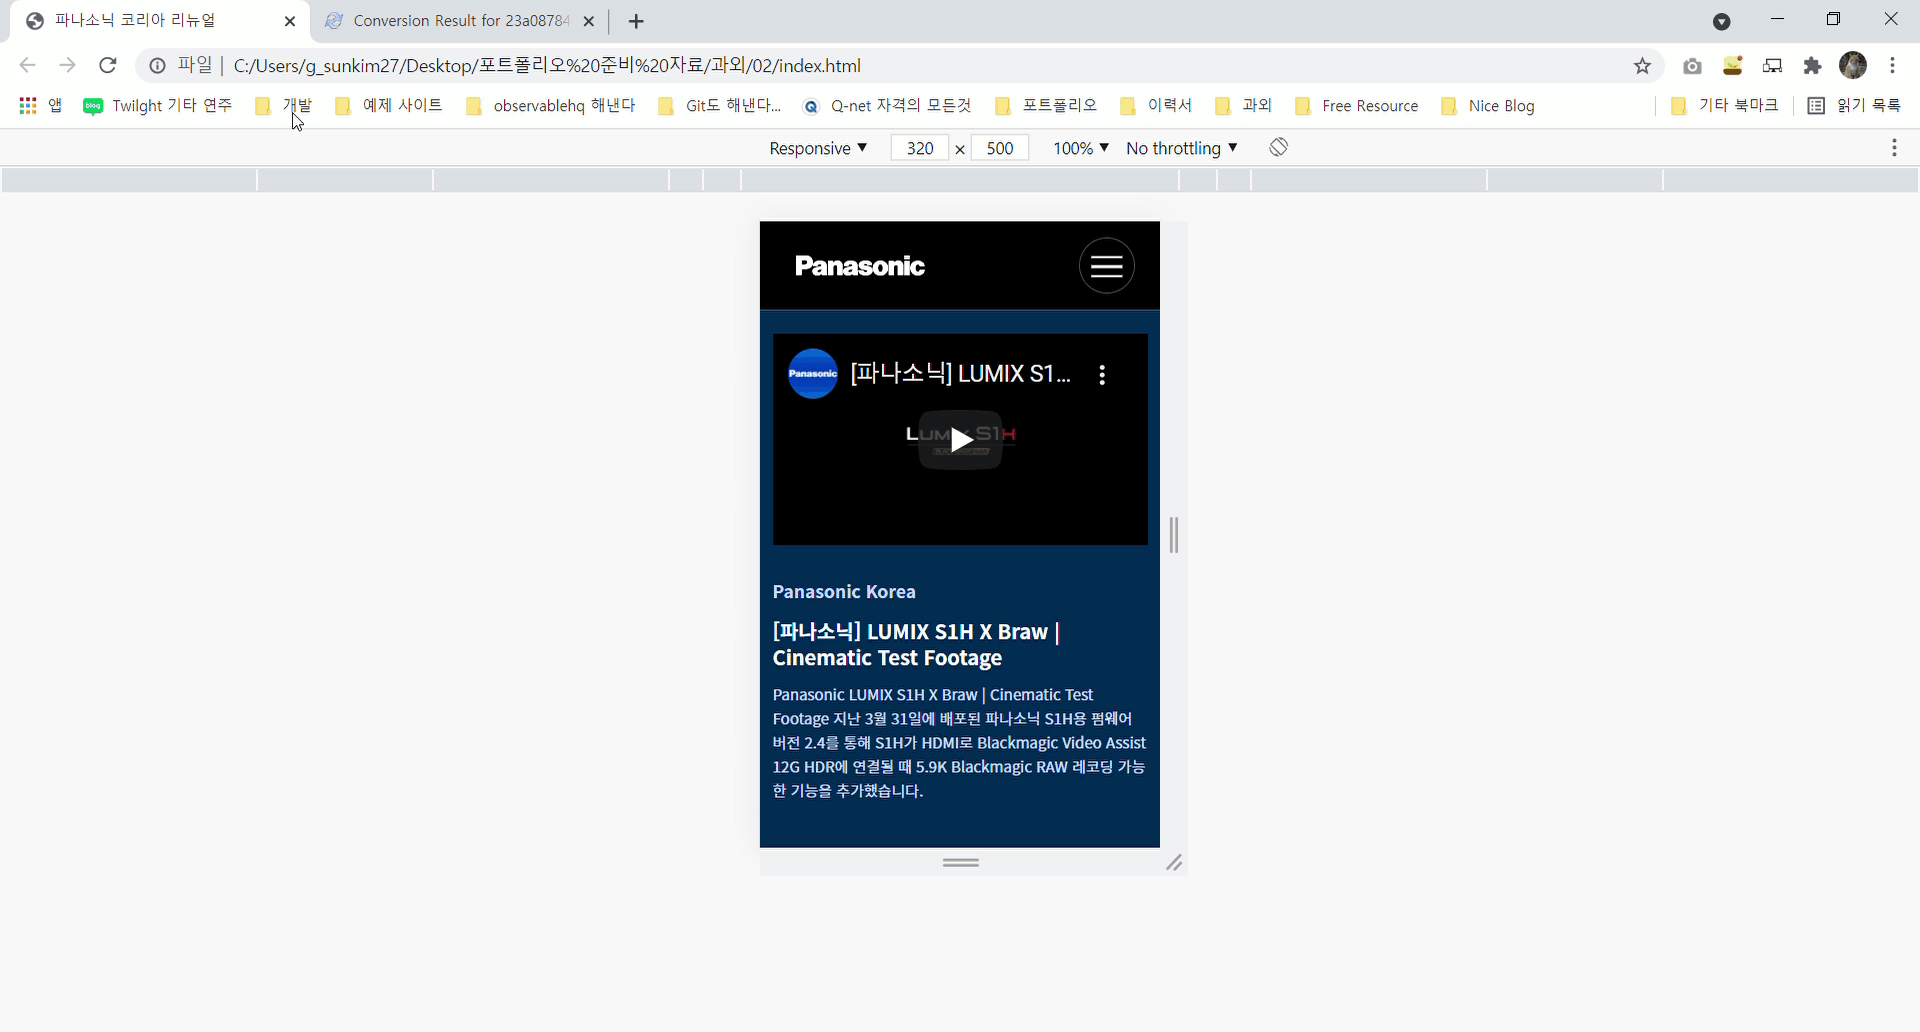
Task: Open the Extensions puzzle-piece icon
Action: [x=1812, y=66]
